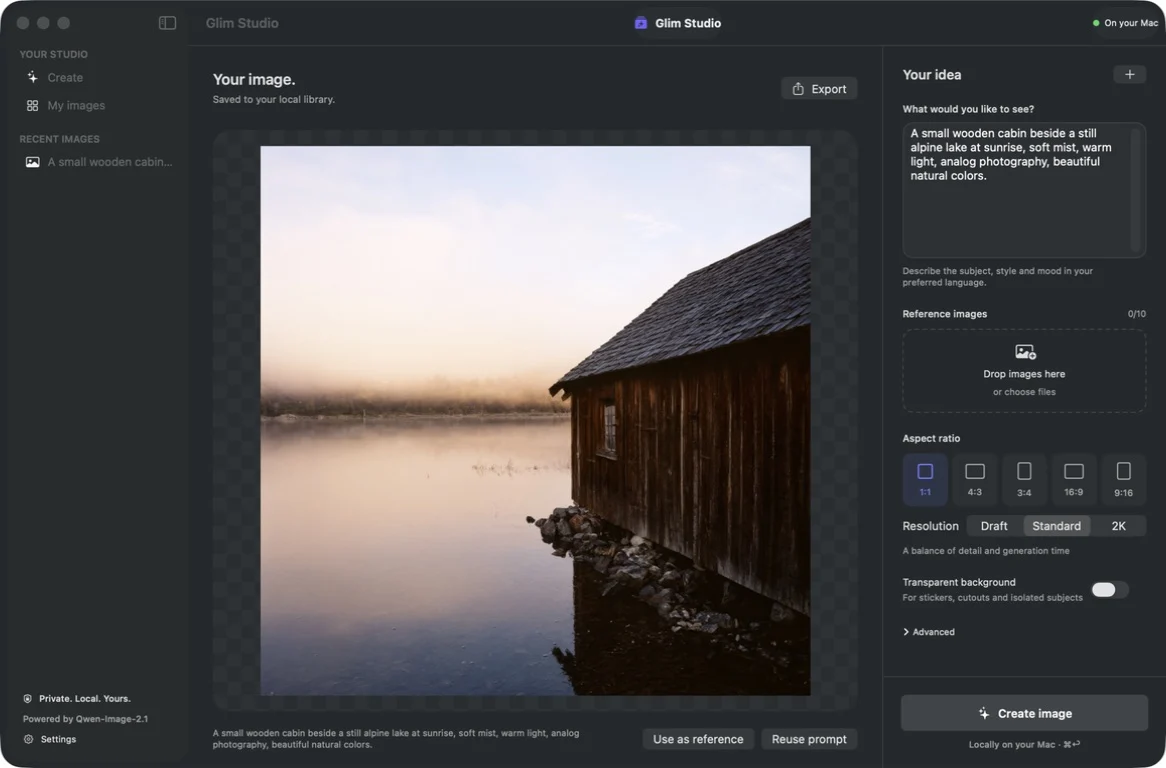The width and height of the screenshot is (1166, 768).
Task: Switch resolution to Draft
Action: tap(994, 526)
